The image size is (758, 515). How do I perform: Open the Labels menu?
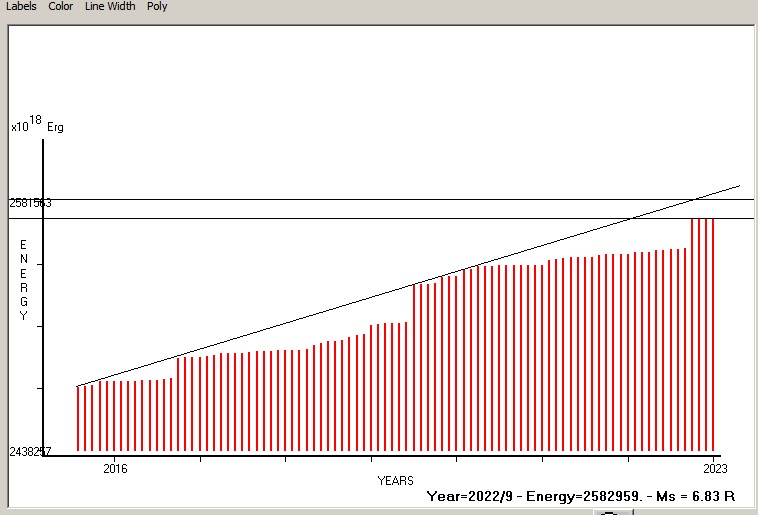21,7
